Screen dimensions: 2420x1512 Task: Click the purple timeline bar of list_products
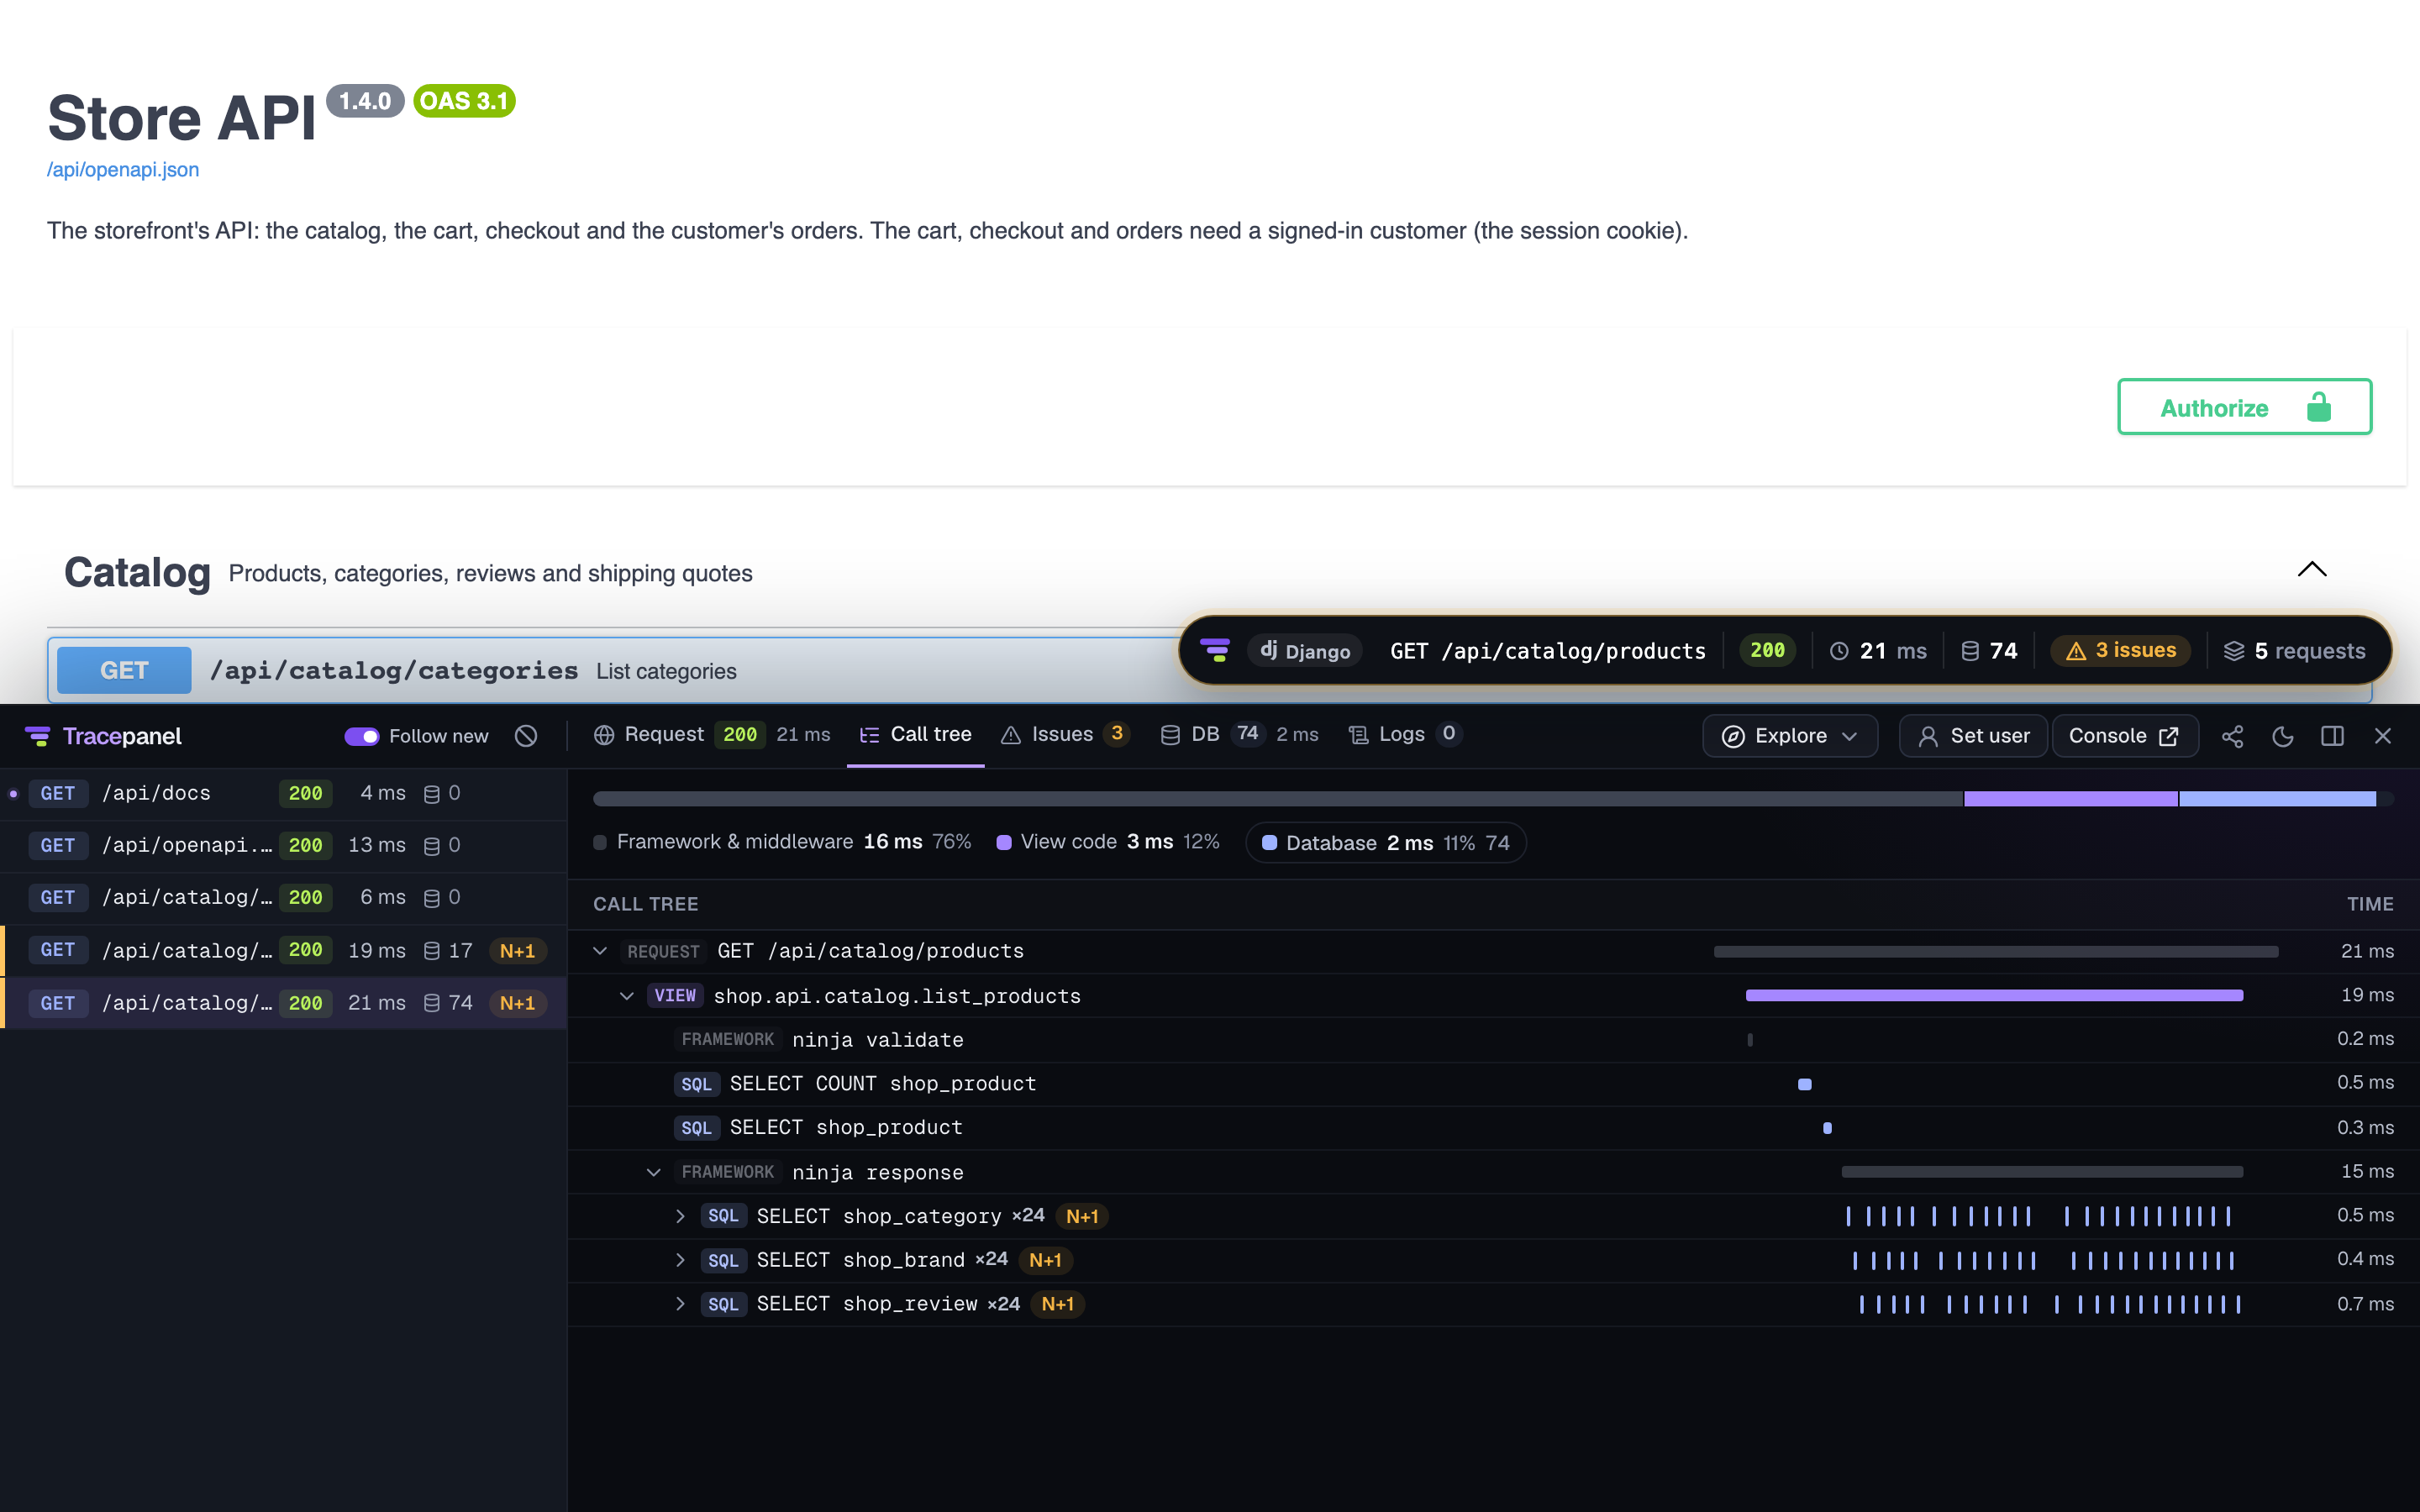1994,996
